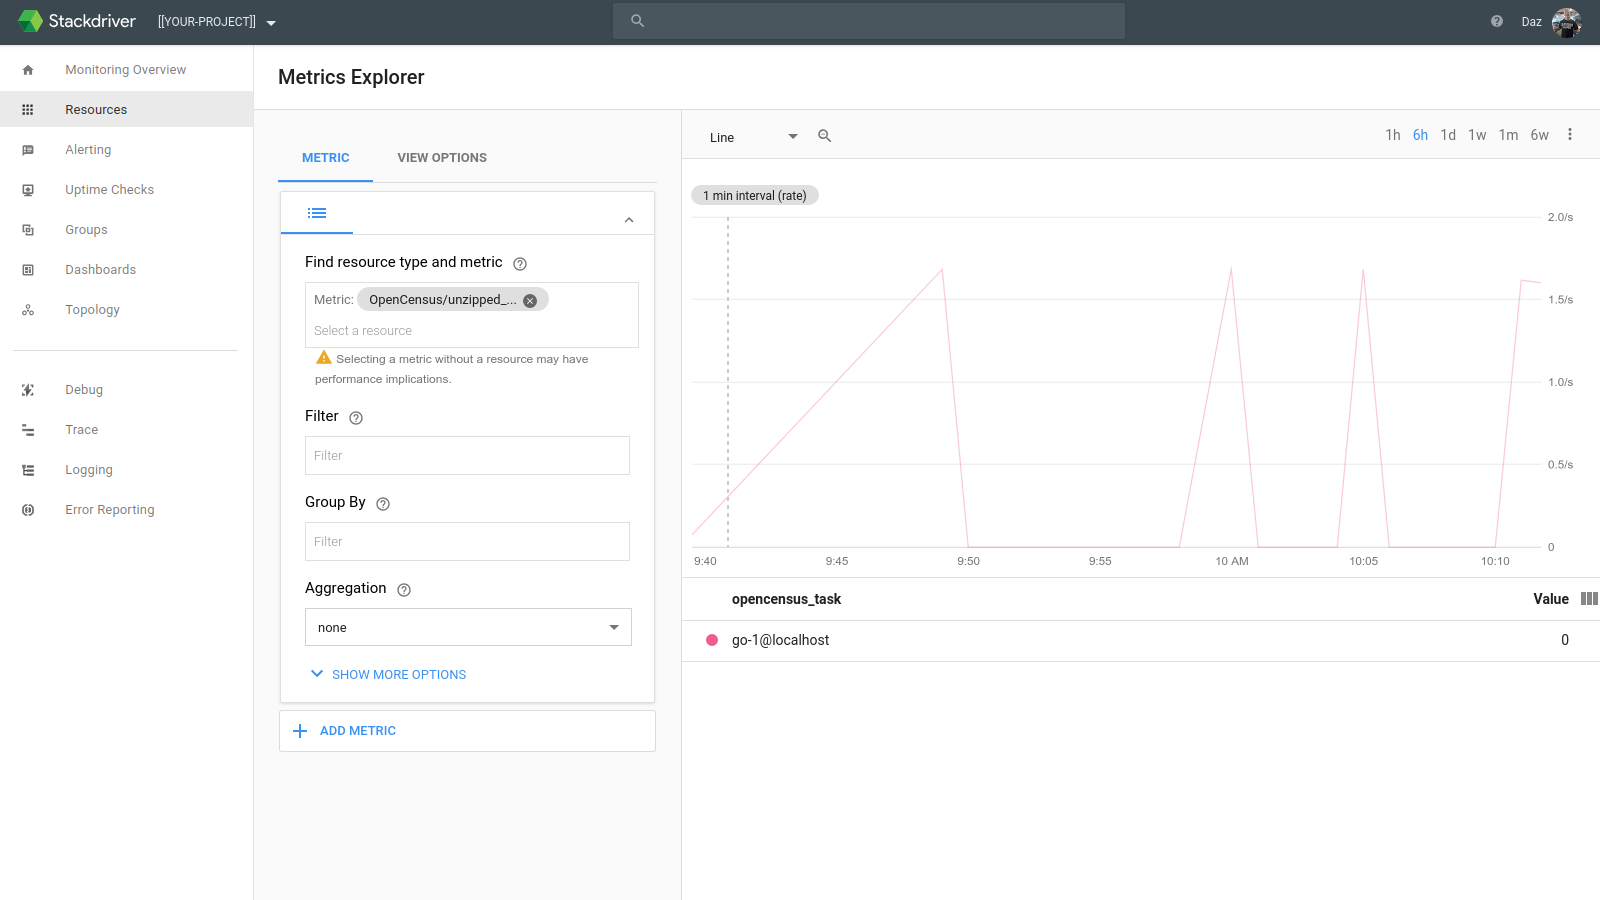The height and width of the screenshot is (900, 1600).
Task: Click the Alerting sidebar icon
Action: (28, 150)
